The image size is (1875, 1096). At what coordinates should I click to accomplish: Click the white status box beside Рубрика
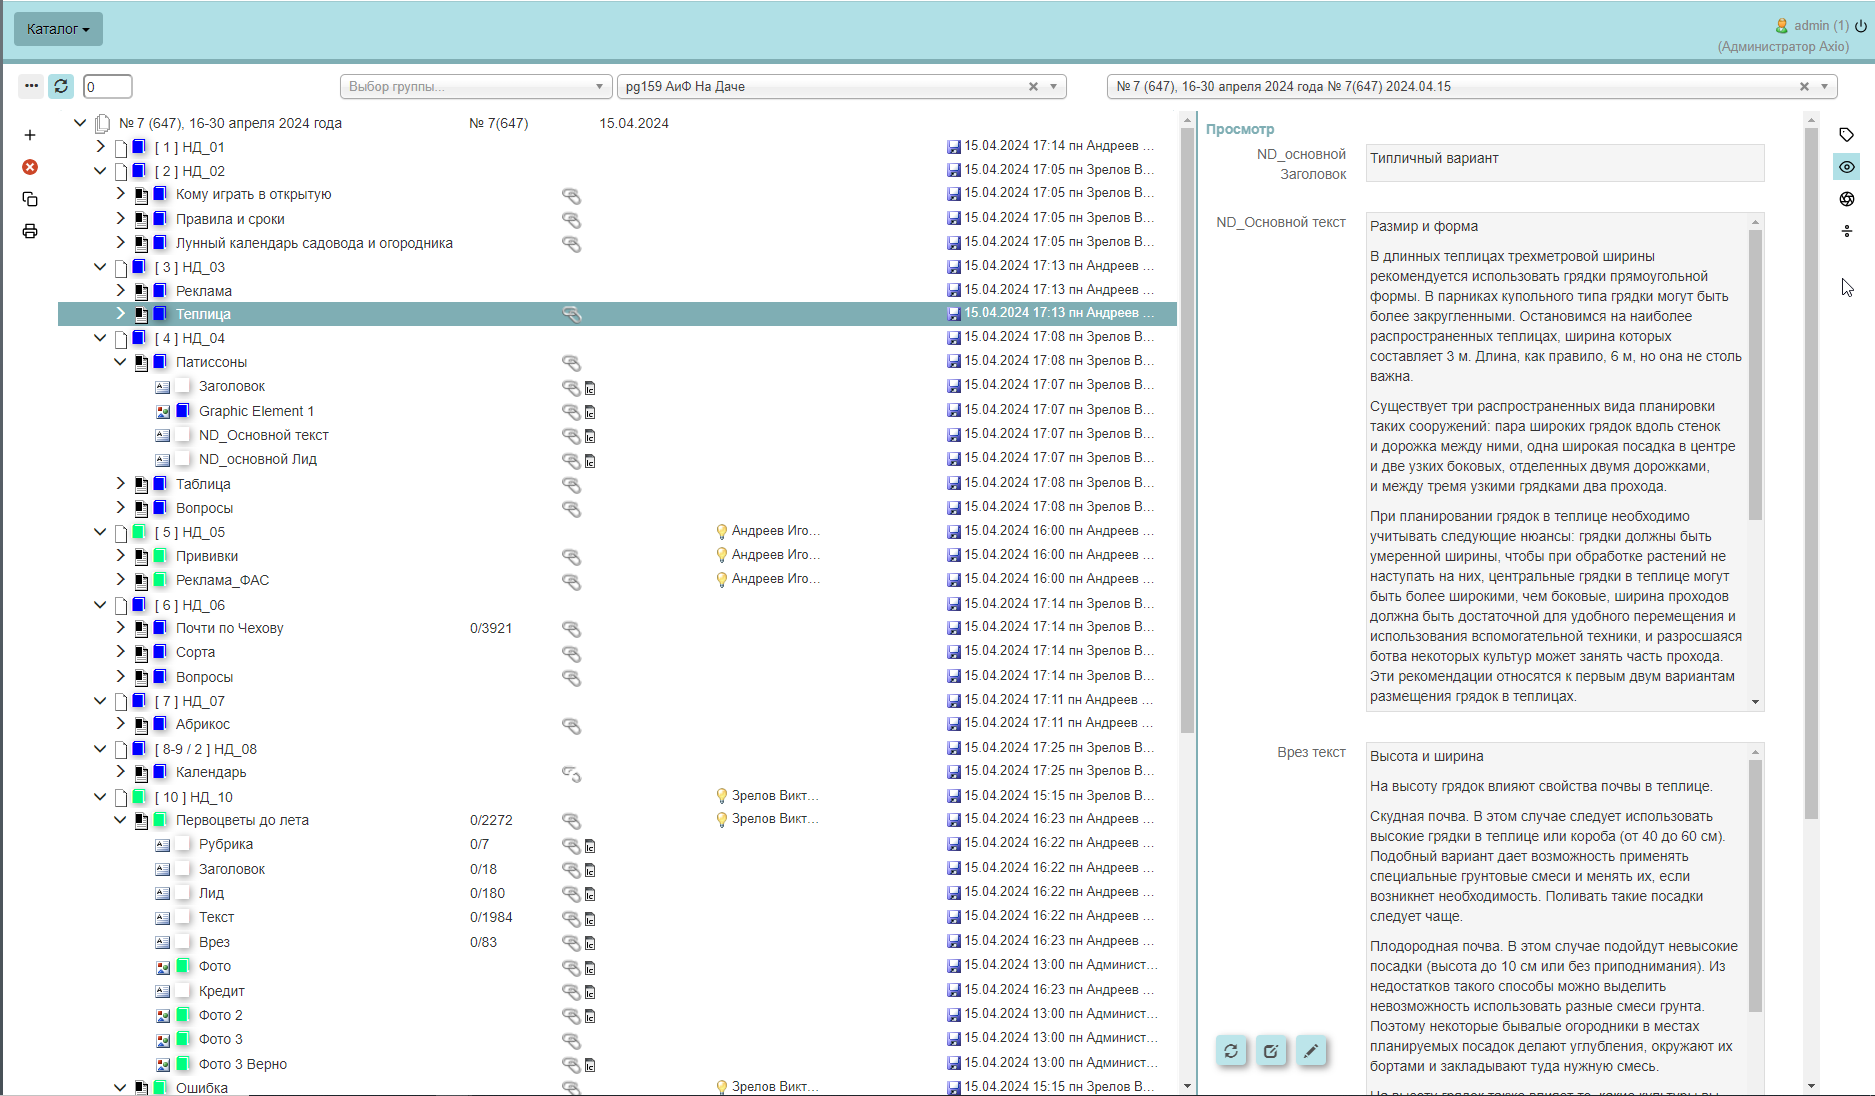183,844
